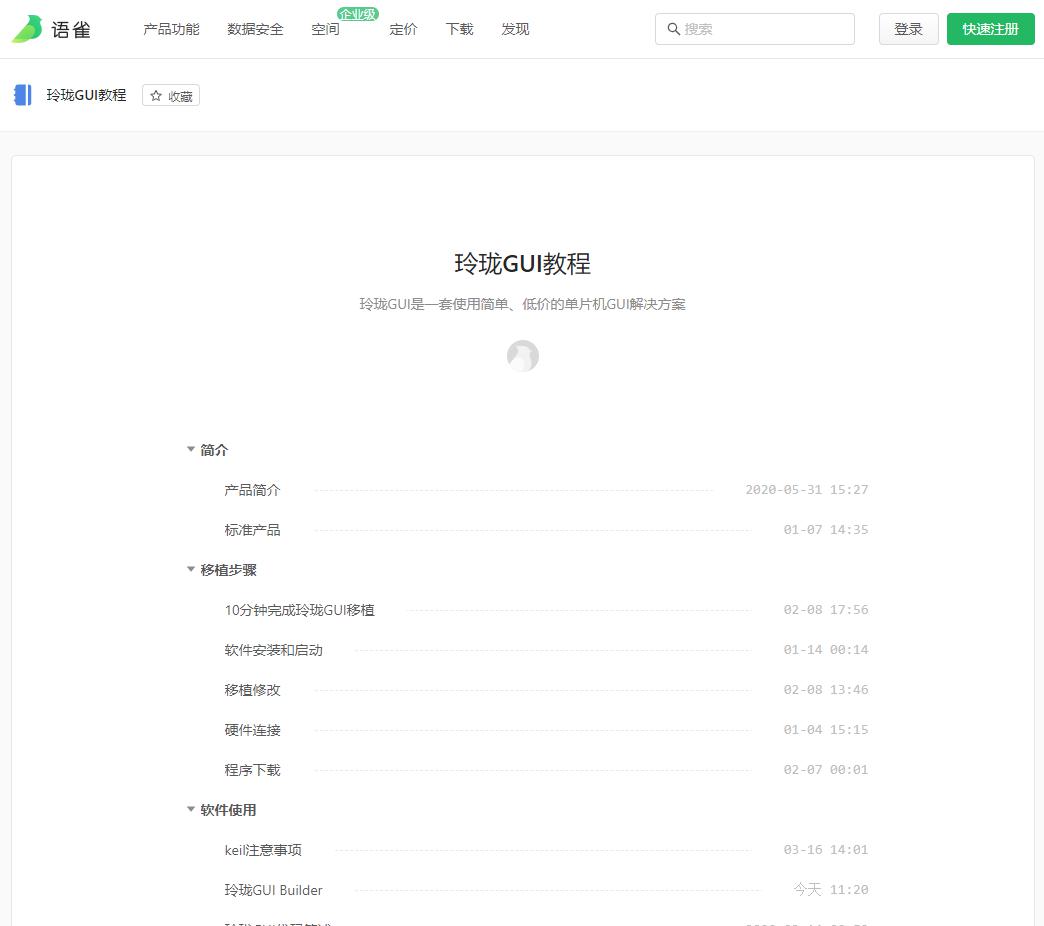Click the magnifier icon in the search box

[x=673, y=29]
